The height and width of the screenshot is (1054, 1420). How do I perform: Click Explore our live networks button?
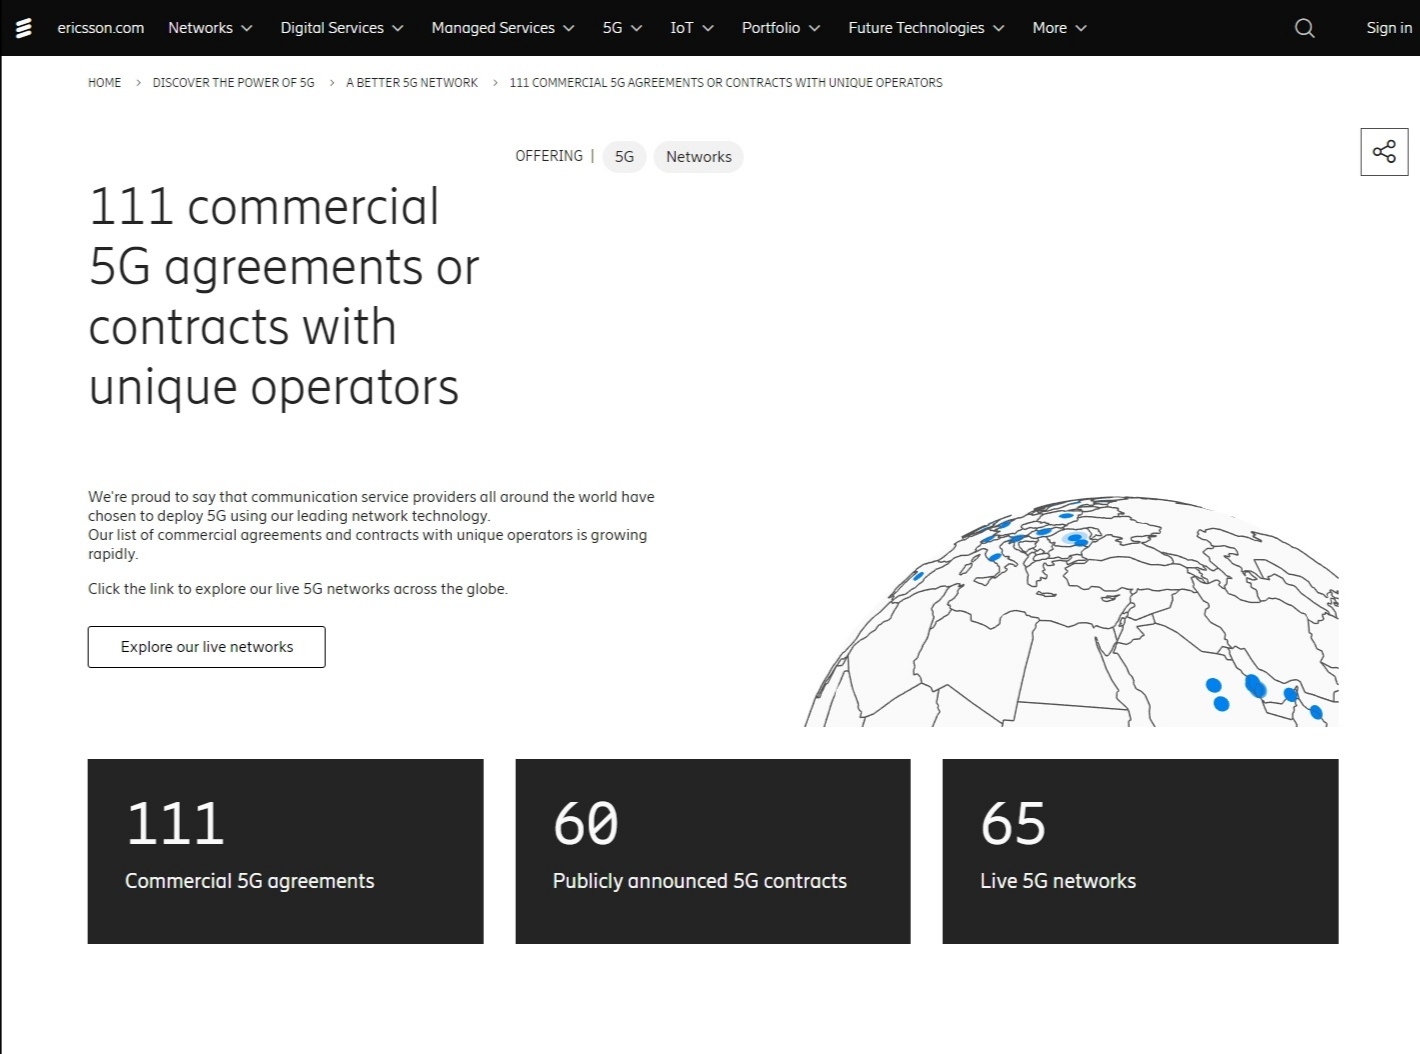207,647
